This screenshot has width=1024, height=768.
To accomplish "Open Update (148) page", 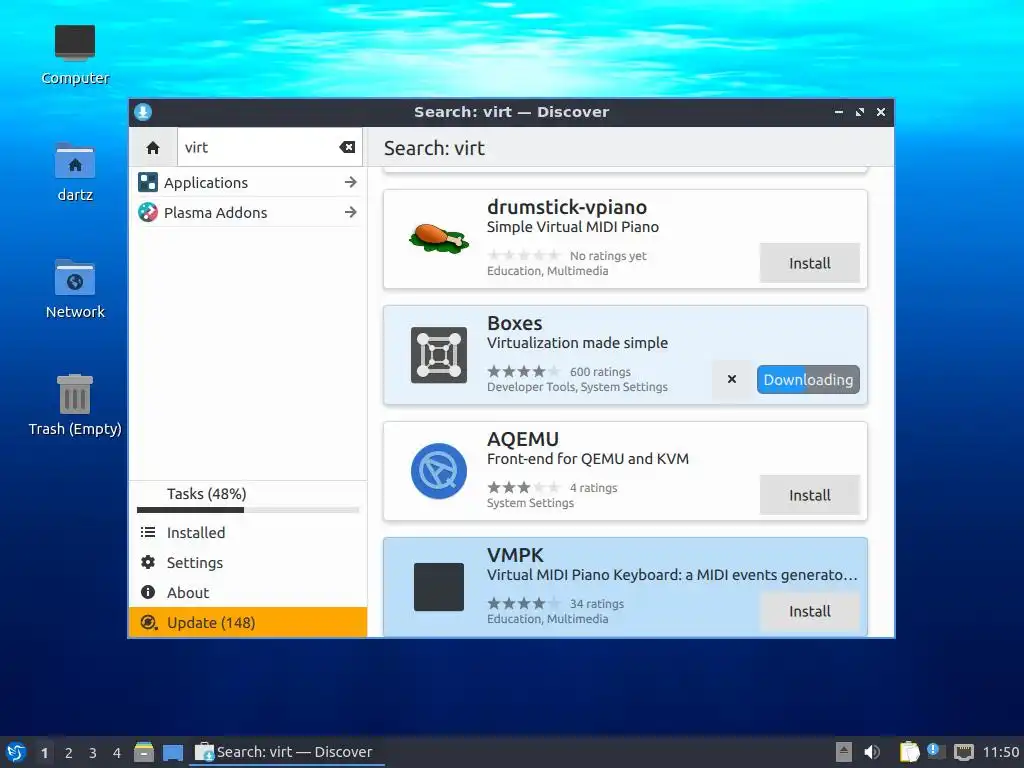I will [248, 622].
